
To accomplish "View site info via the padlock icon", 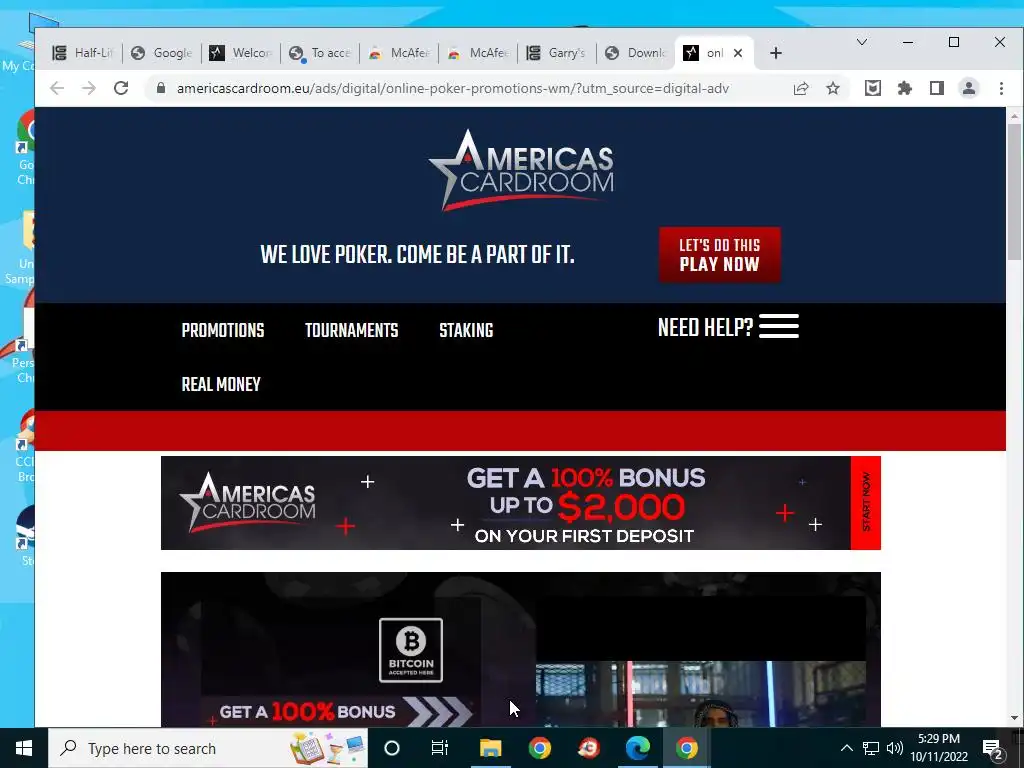I will click(x=161, y=88).
